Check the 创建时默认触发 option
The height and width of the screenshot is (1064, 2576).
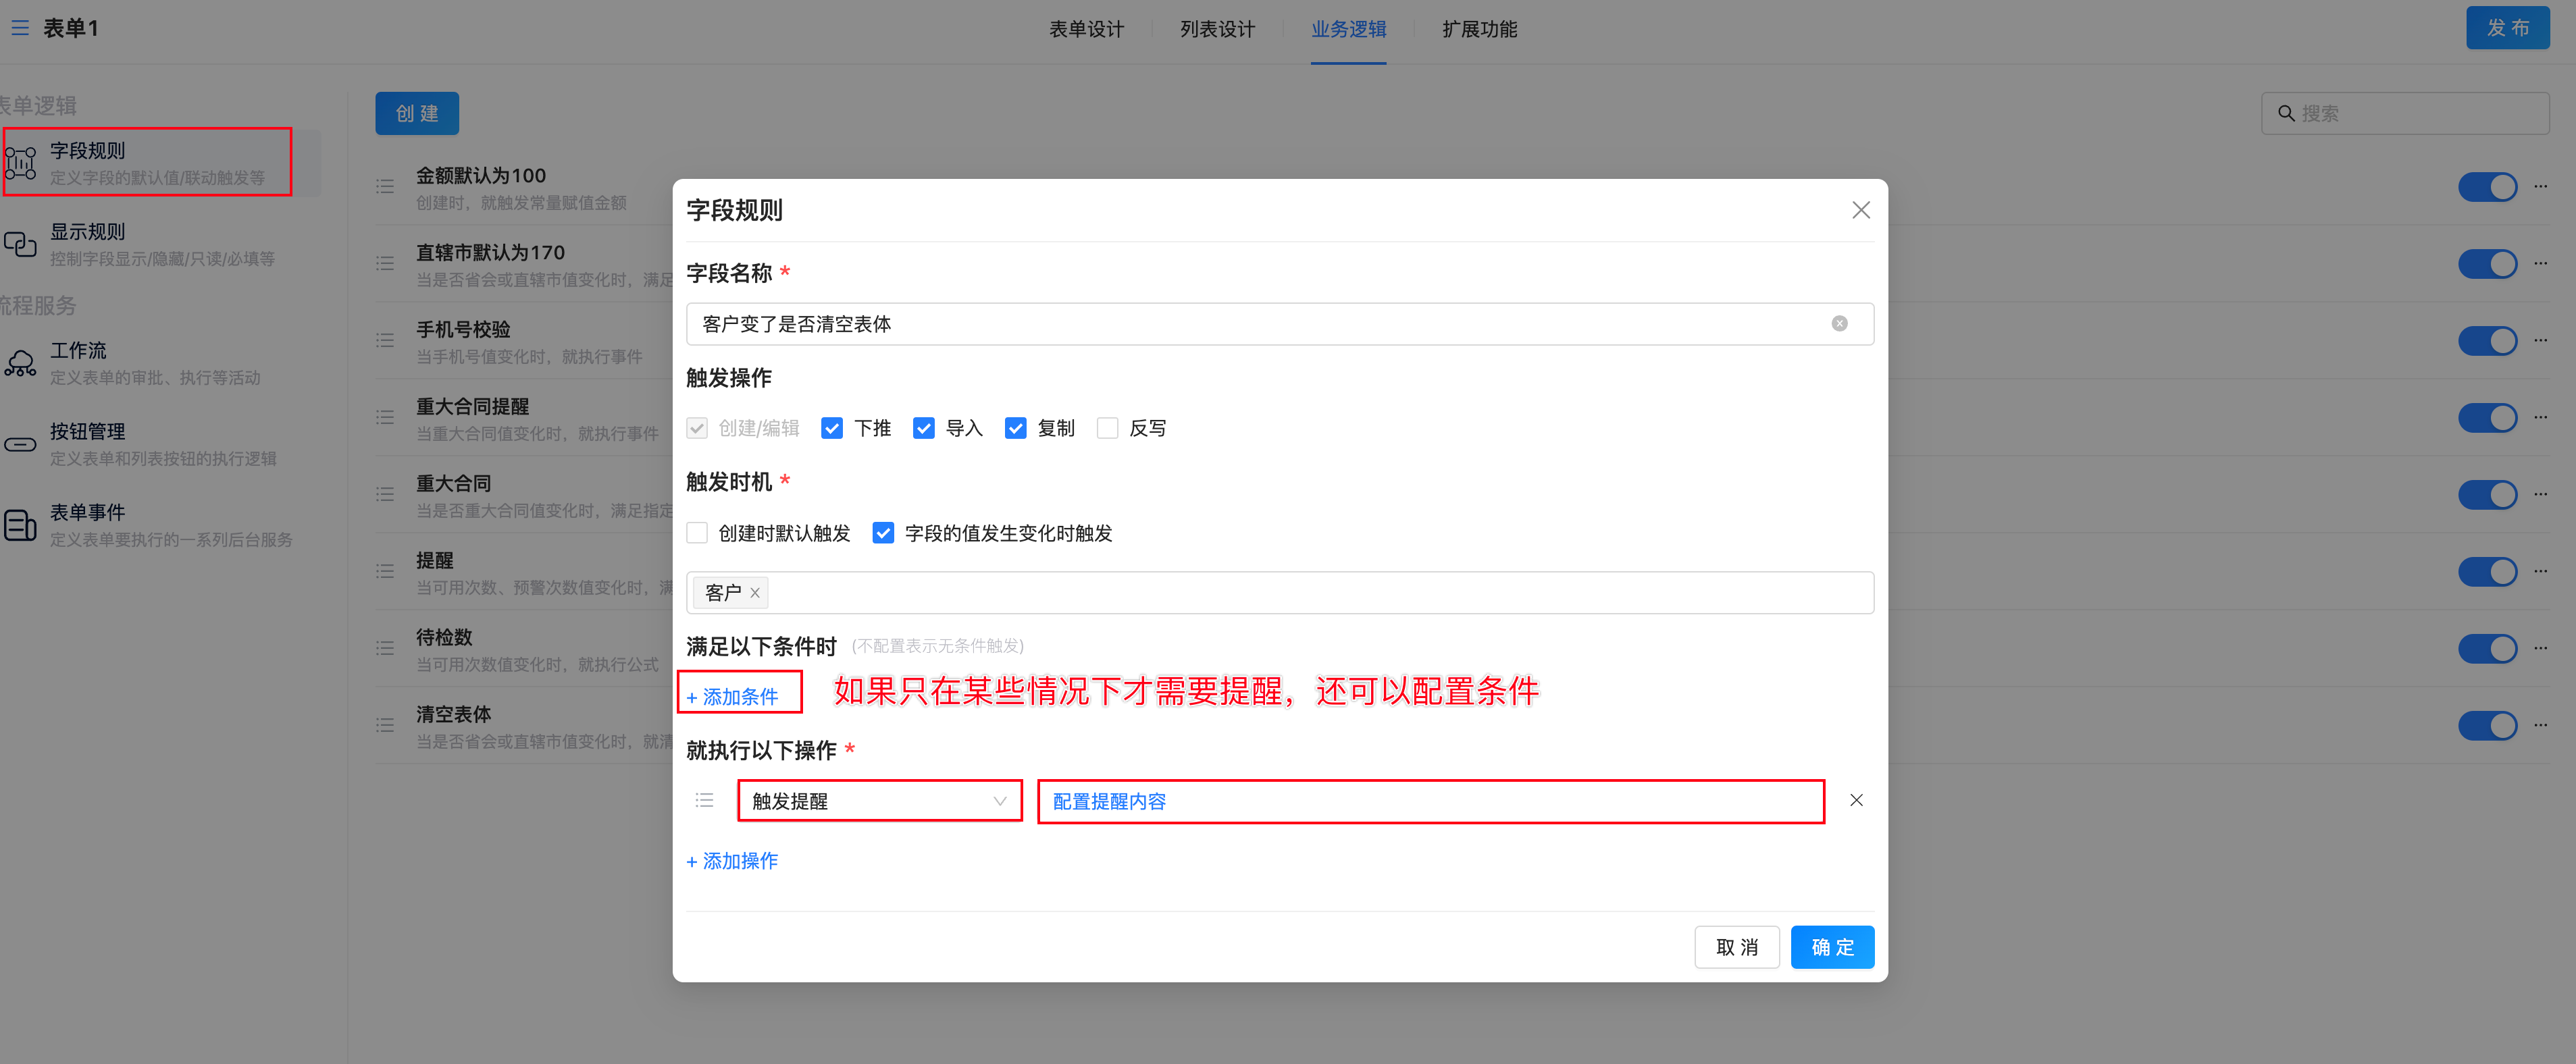point(697,533)
